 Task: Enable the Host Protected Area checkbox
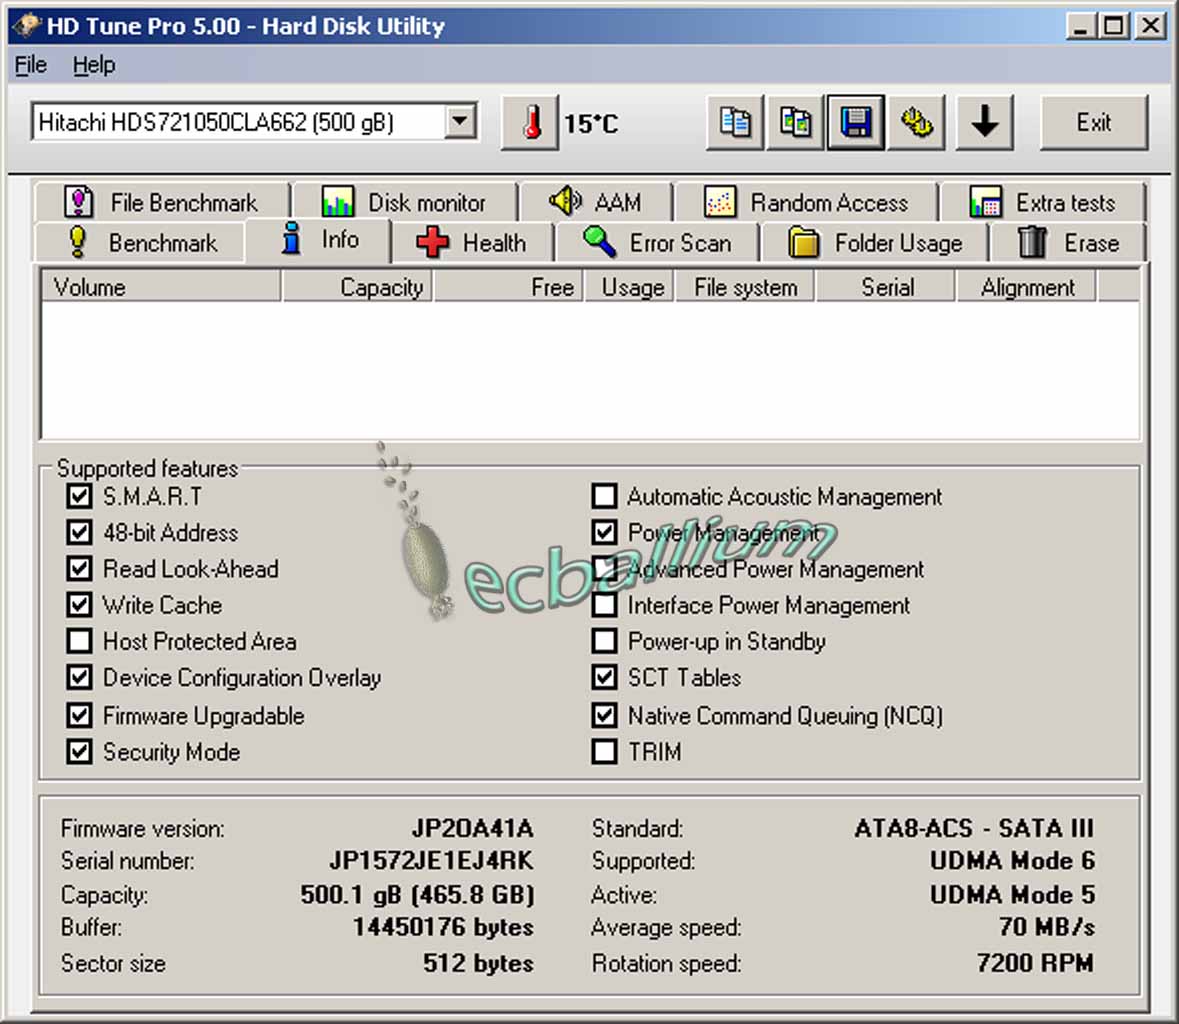pyautogui.click(x=80, y=641)
